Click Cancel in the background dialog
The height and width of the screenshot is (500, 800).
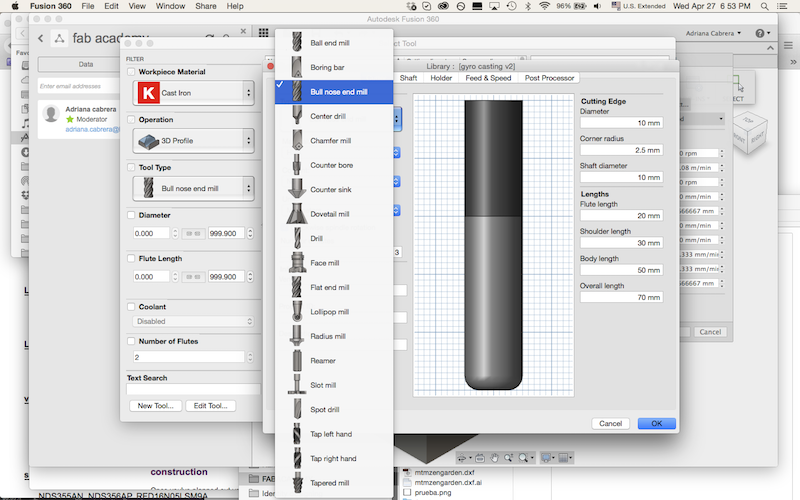pyautogui.click(x=710, y=332)
